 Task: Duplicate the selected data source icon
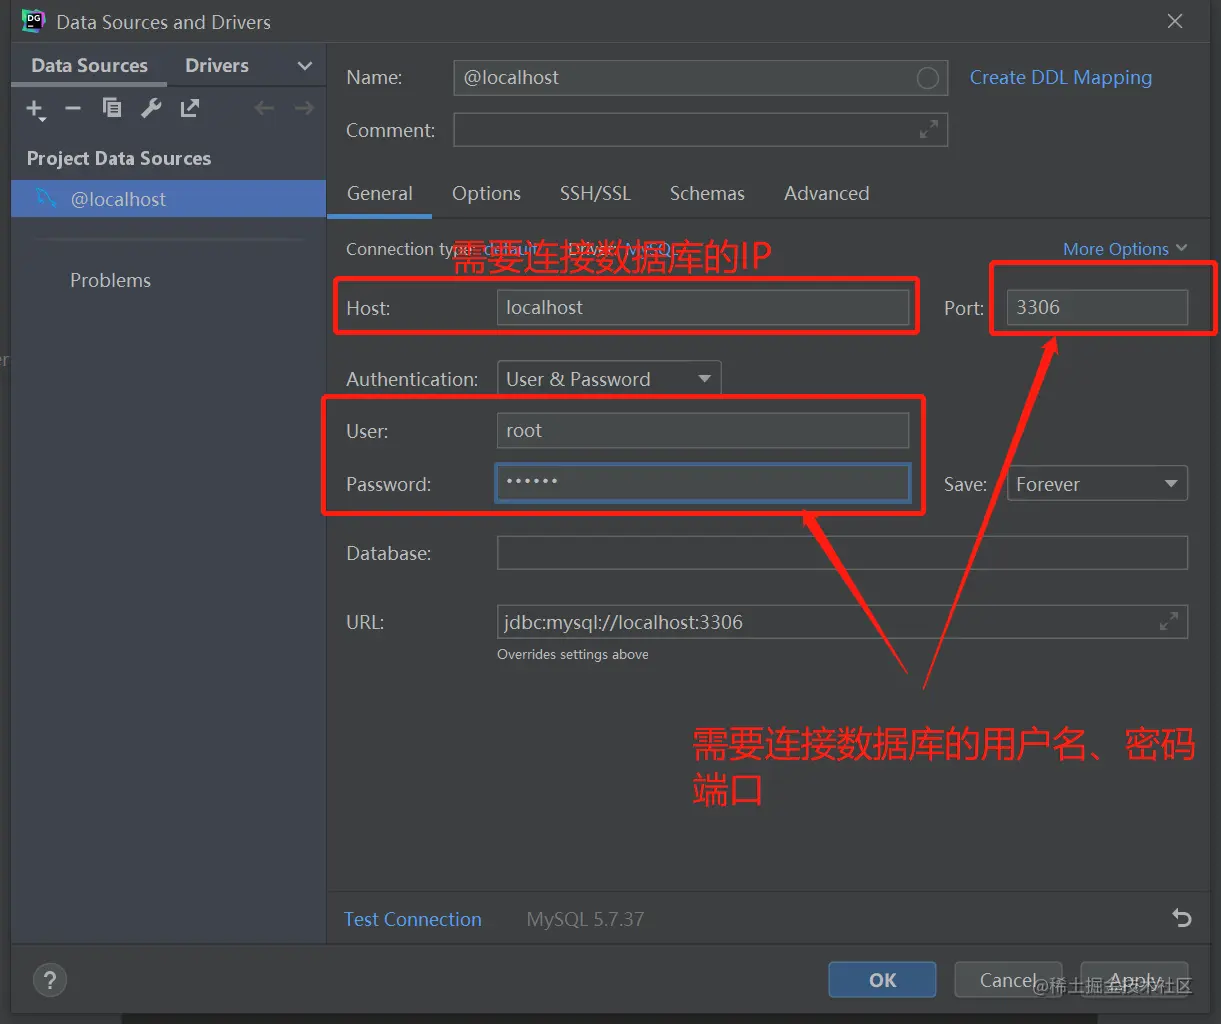click(x=112, y=108)
